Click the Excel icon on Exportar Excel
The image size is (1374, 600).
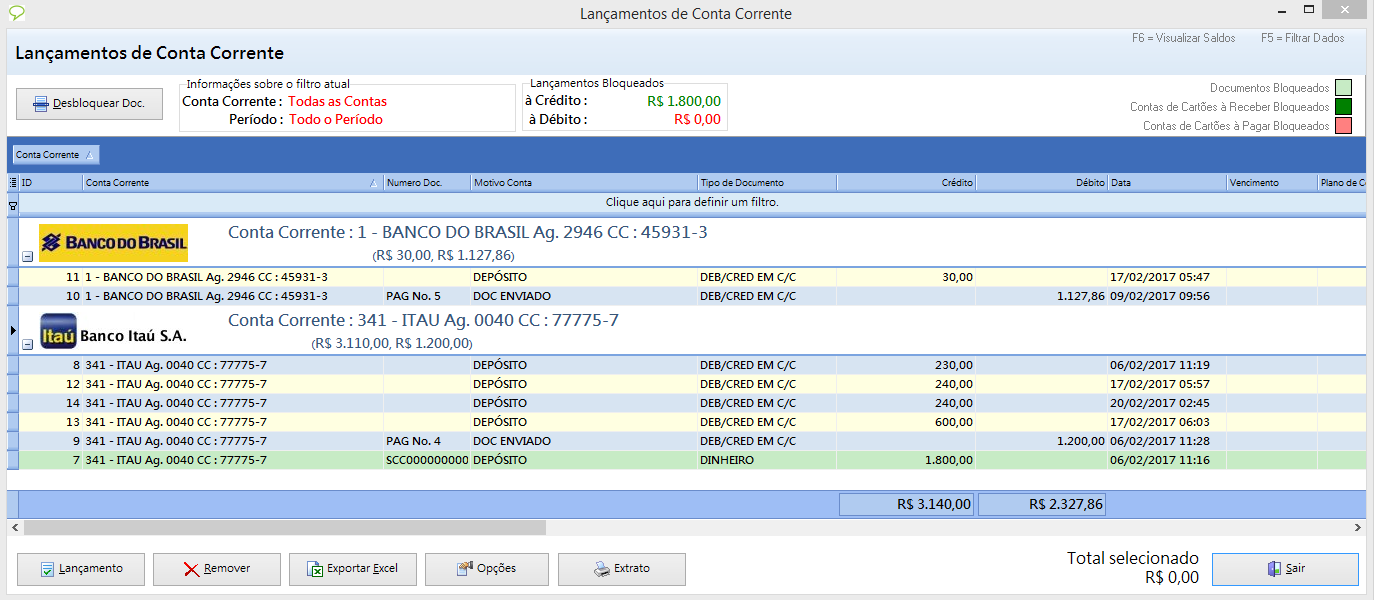point(313,569)
